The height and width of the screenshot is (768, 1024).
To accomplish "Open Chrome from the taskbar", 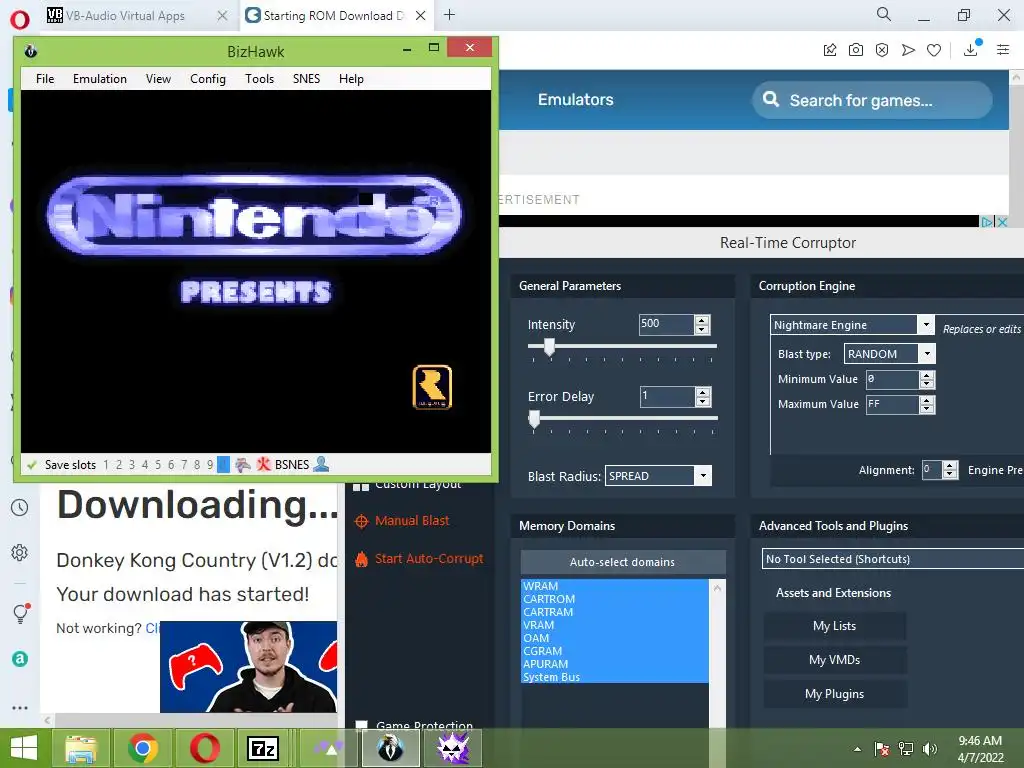I will click(143, 748).
